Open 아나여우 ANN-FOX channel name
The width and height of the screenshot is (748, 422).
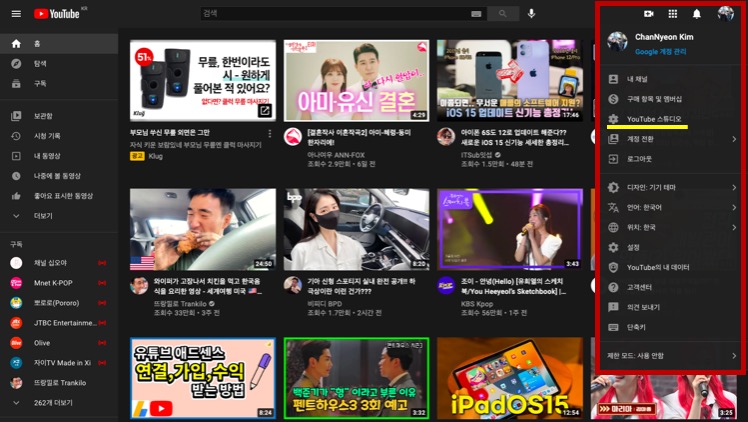[336, 155]
